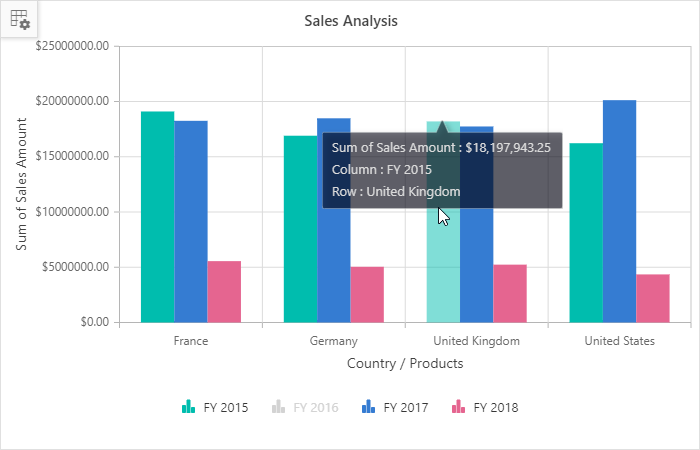Expand the Germany axis label
The width and height of the screenshot is (700, 450).
pyautogui.click(x=333, y=341)
